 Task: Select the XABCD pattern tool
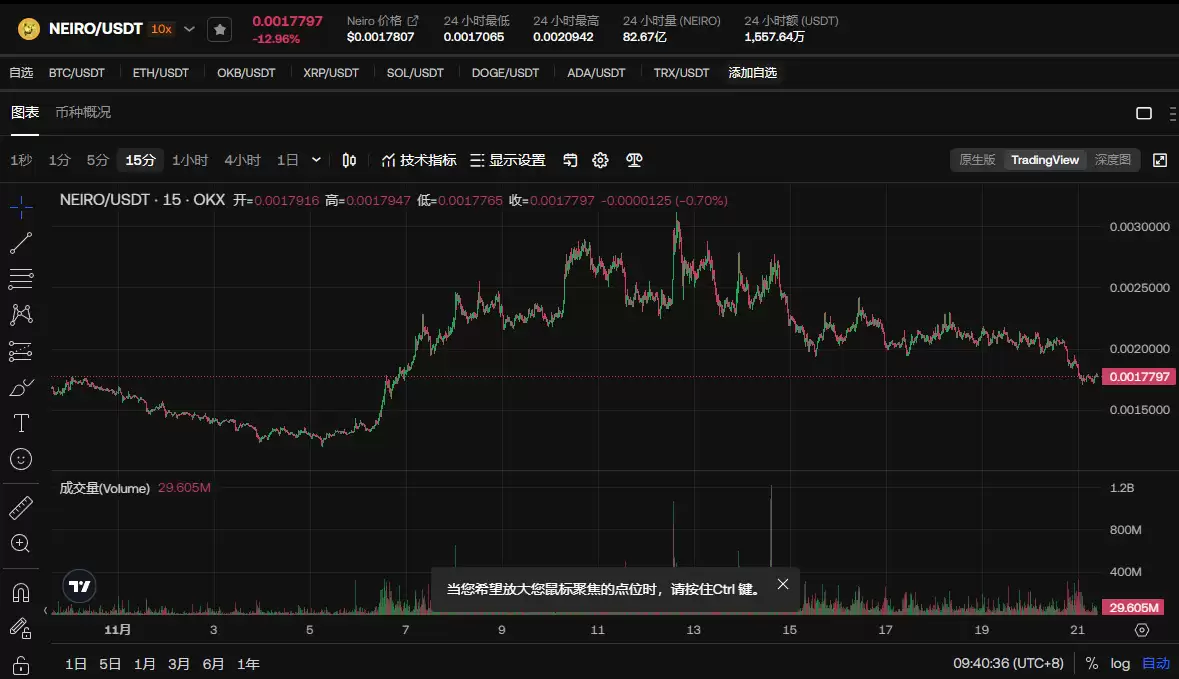click(20, 314)
